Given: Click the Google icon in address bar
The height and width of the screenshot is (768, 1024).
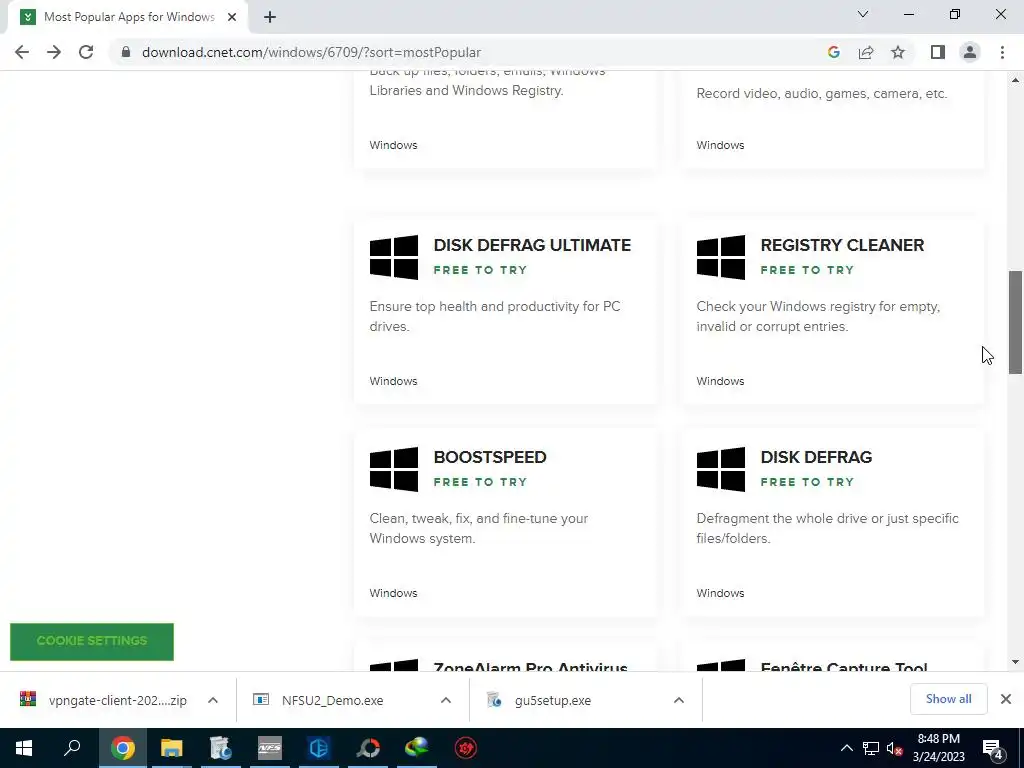Looking at the screenshot, I should pyautogui.click(x=833, y=52).
